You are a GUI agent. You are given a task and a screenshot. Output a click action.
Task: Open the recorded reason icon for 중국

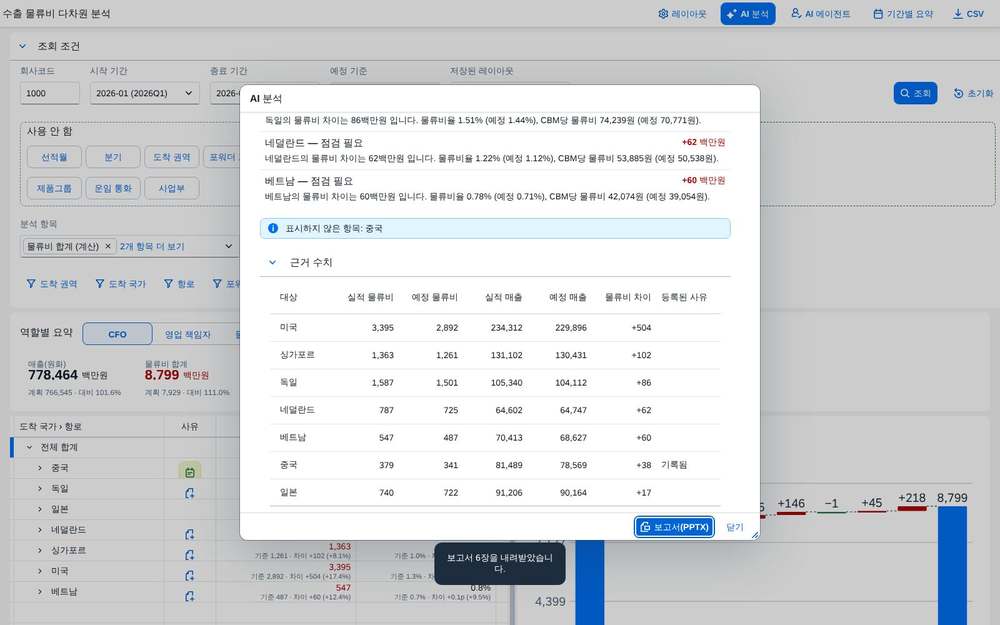pos(189,472)
